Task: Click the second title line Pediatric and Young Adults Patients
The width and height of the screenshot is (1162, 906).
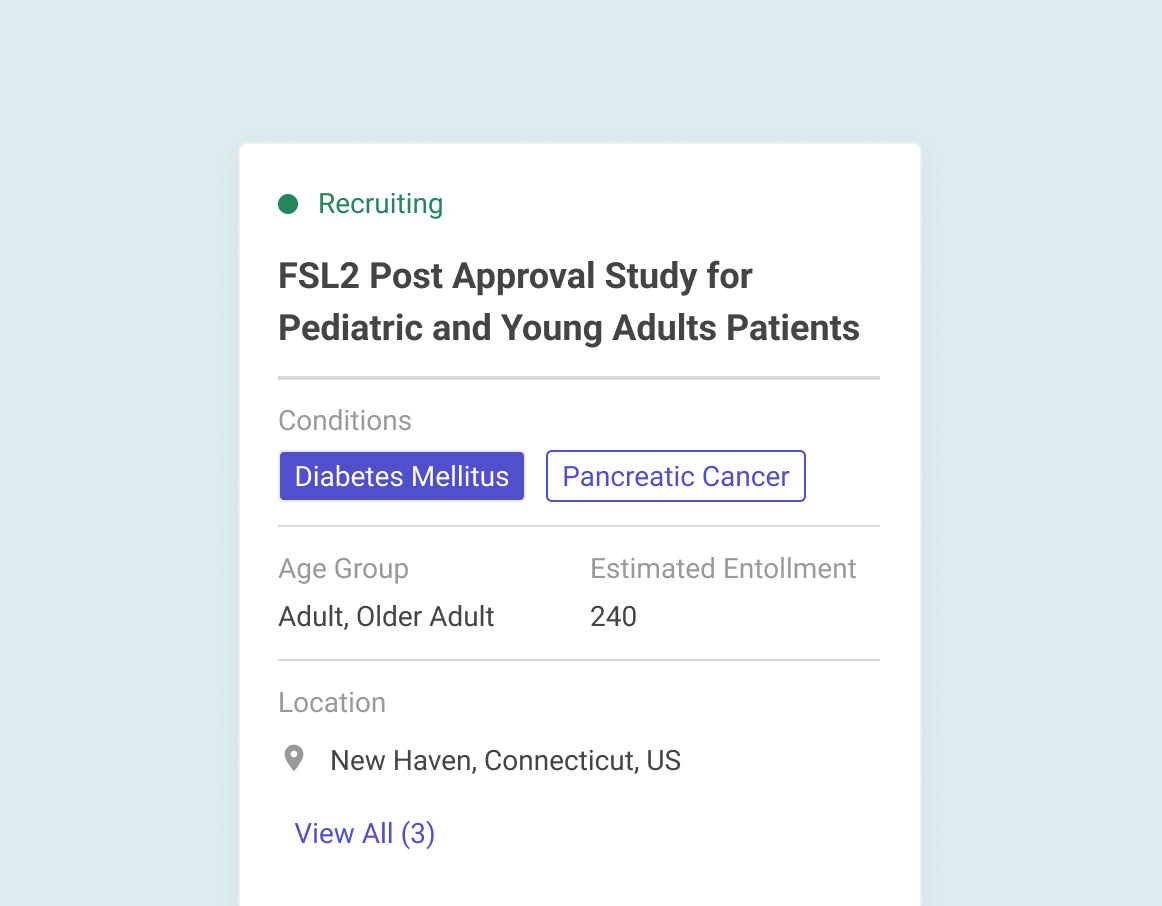Action: click(569, 328)
